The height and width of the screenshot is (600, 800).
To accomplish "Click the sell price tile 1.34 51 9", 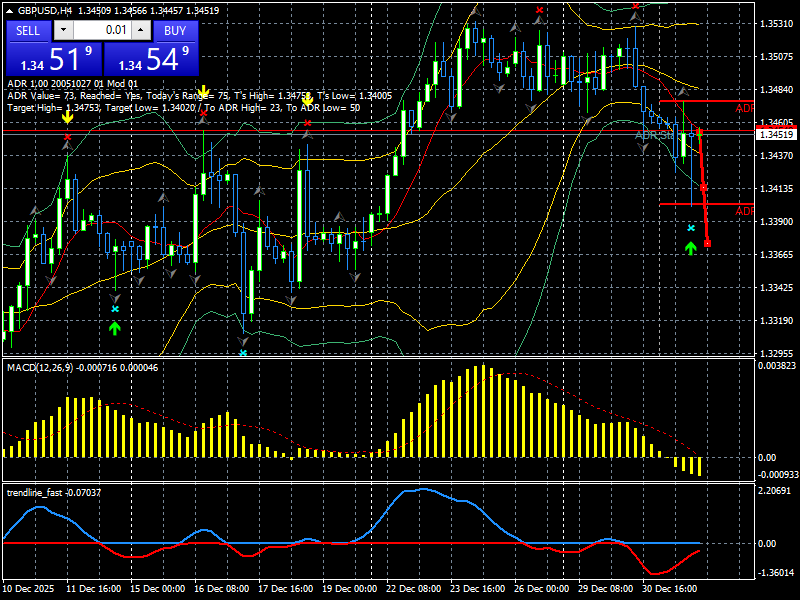I will (x=54, y=59).
